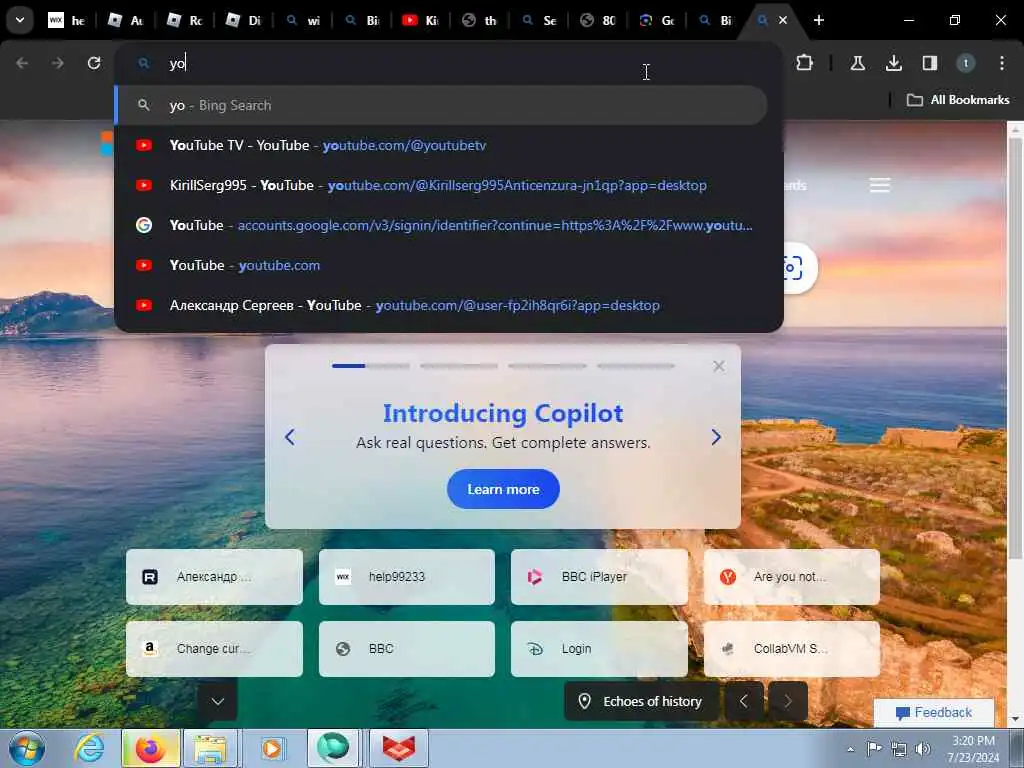This screenshot has width=1024, height=768.
Task: Close the Introducing Copilot card
Action: click(x=718, y=366)
